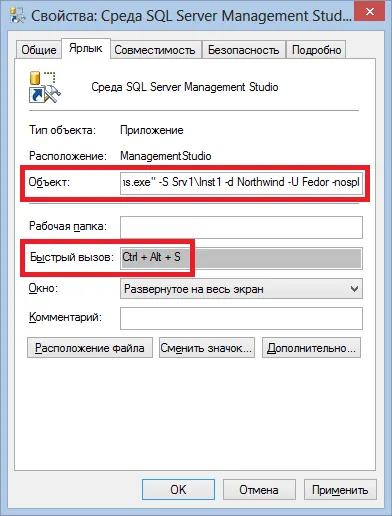Show the Подробно tab
392x516 pixels.
pos(316,50)
